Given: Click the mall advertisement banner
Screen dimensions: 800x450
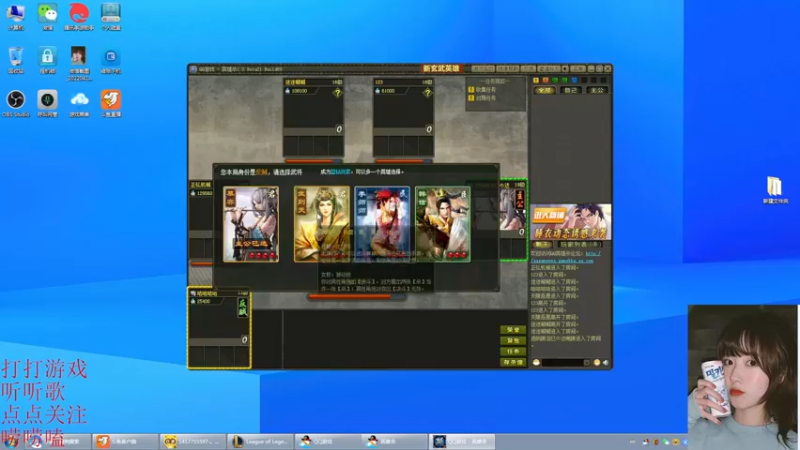Looking at the screenshot, I should click(x=570, y=222).
